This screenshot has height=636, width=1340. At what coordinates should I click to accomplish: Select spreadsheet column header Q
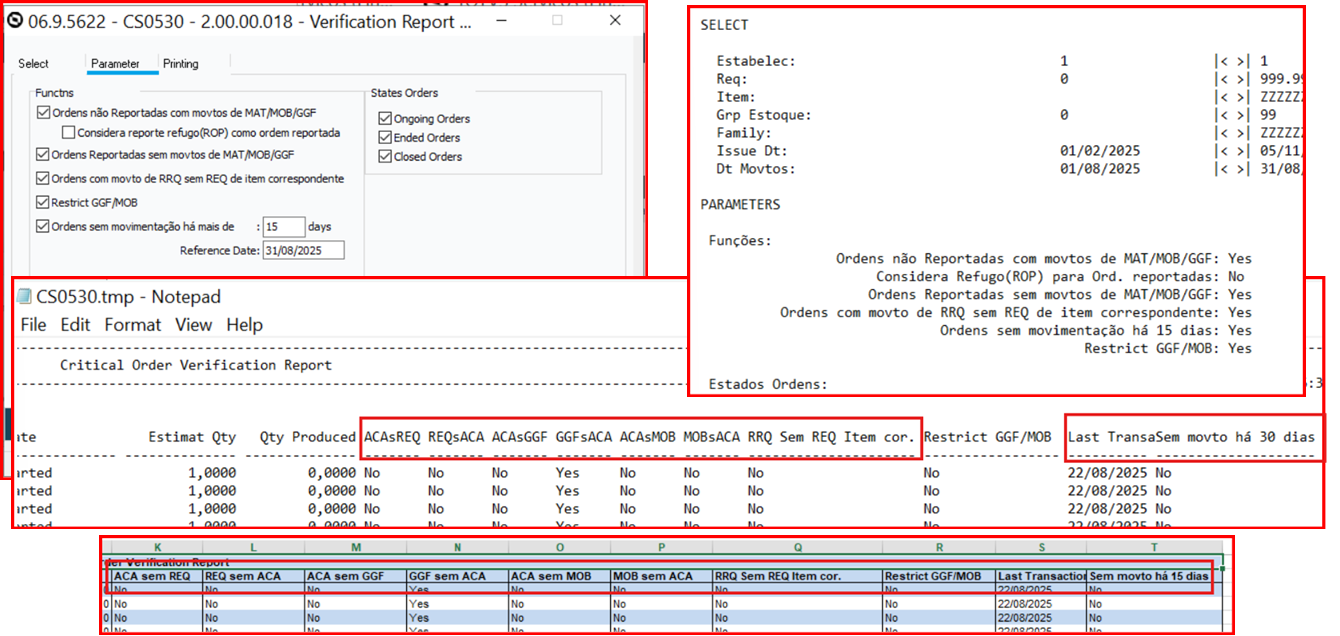pos(798,549)
